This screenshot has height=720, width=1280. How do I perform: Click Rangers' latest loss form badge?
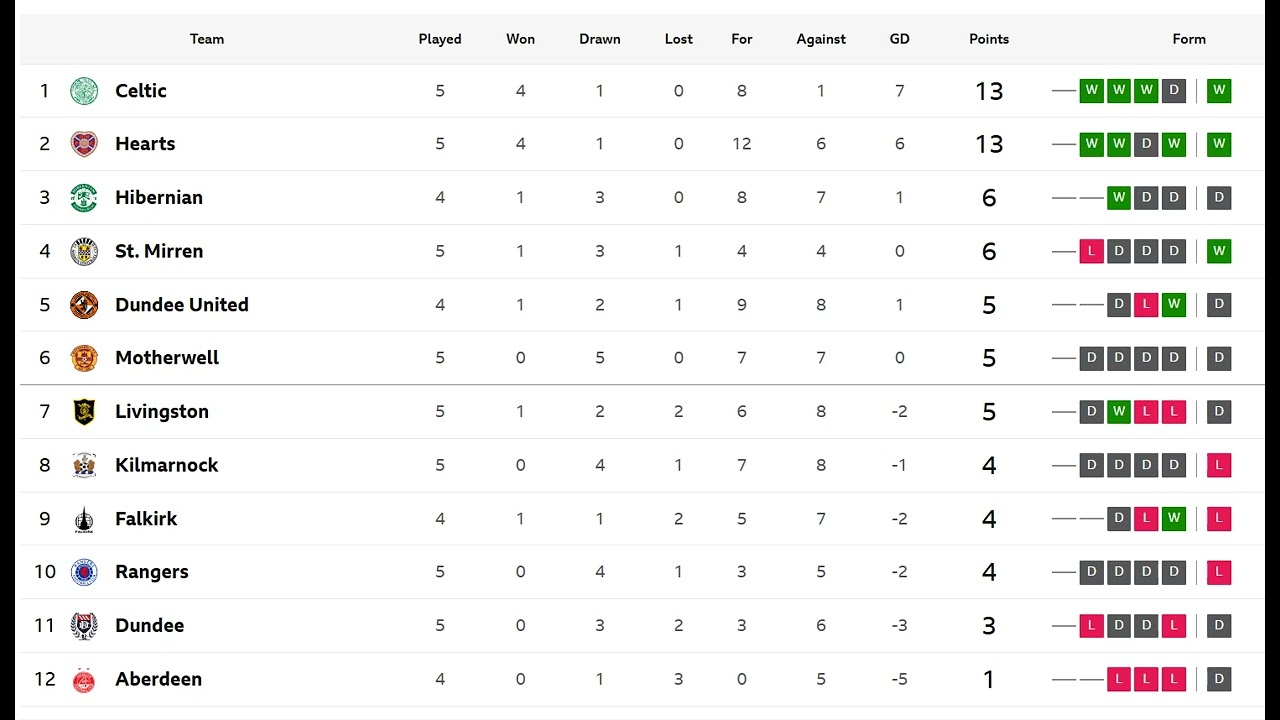click(1218, 572)
